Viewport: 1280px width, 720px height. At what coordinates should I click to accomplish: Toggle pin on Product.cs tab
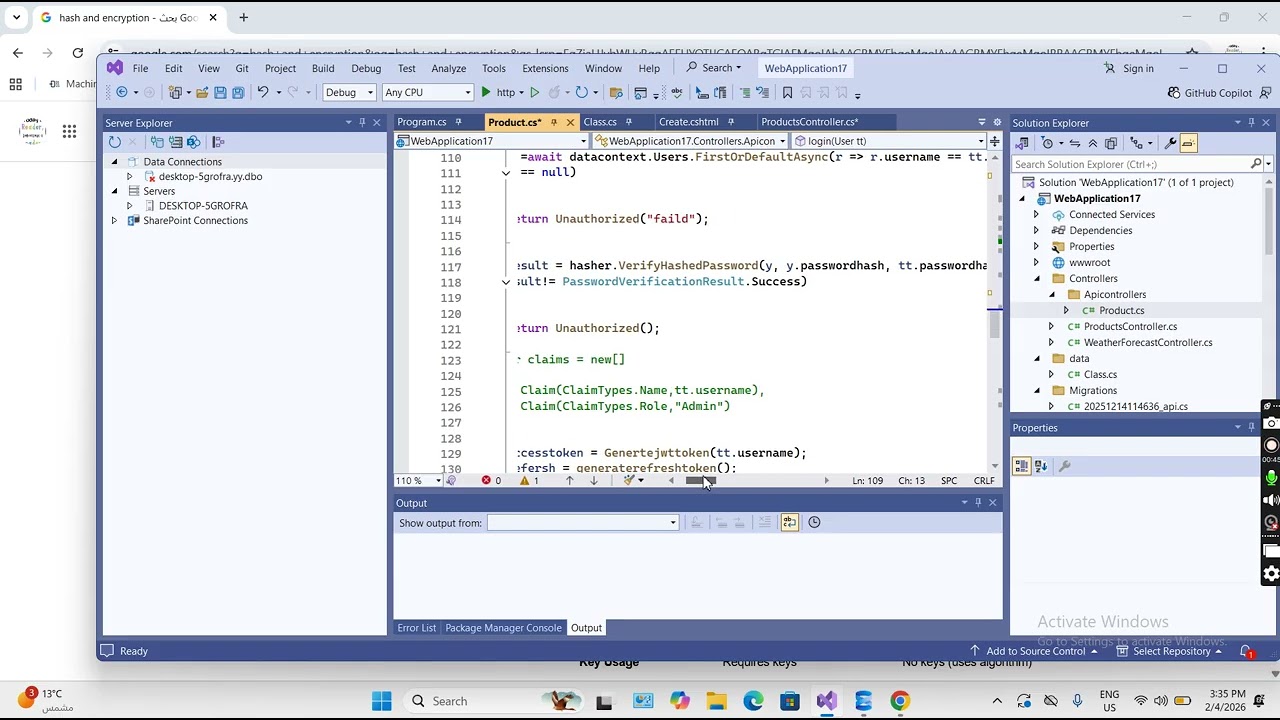(x=553, y=122)
